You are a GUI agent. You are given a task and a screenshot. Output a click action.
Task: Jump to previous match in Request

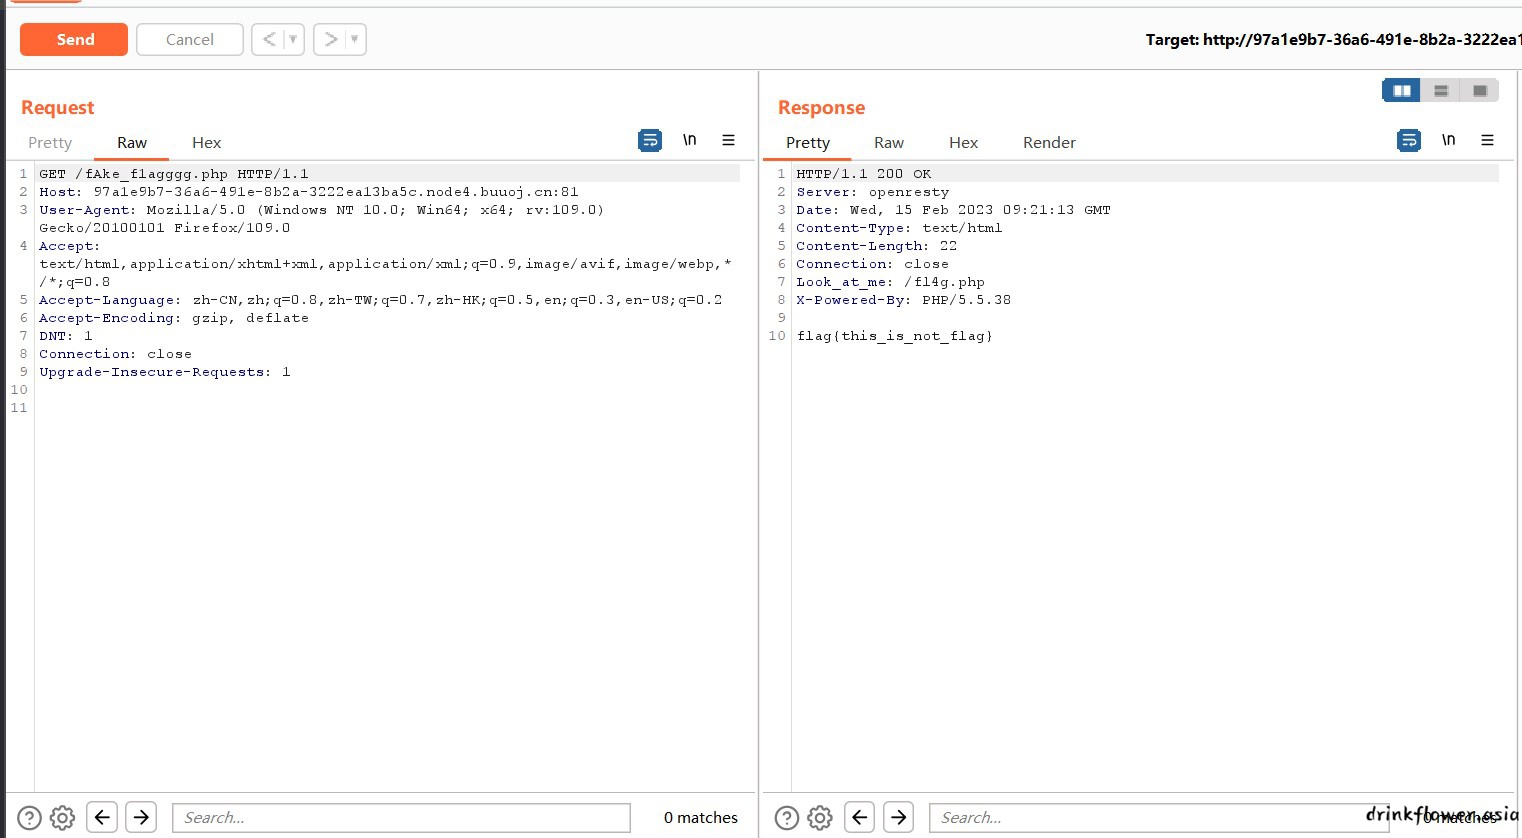[102, 817]
